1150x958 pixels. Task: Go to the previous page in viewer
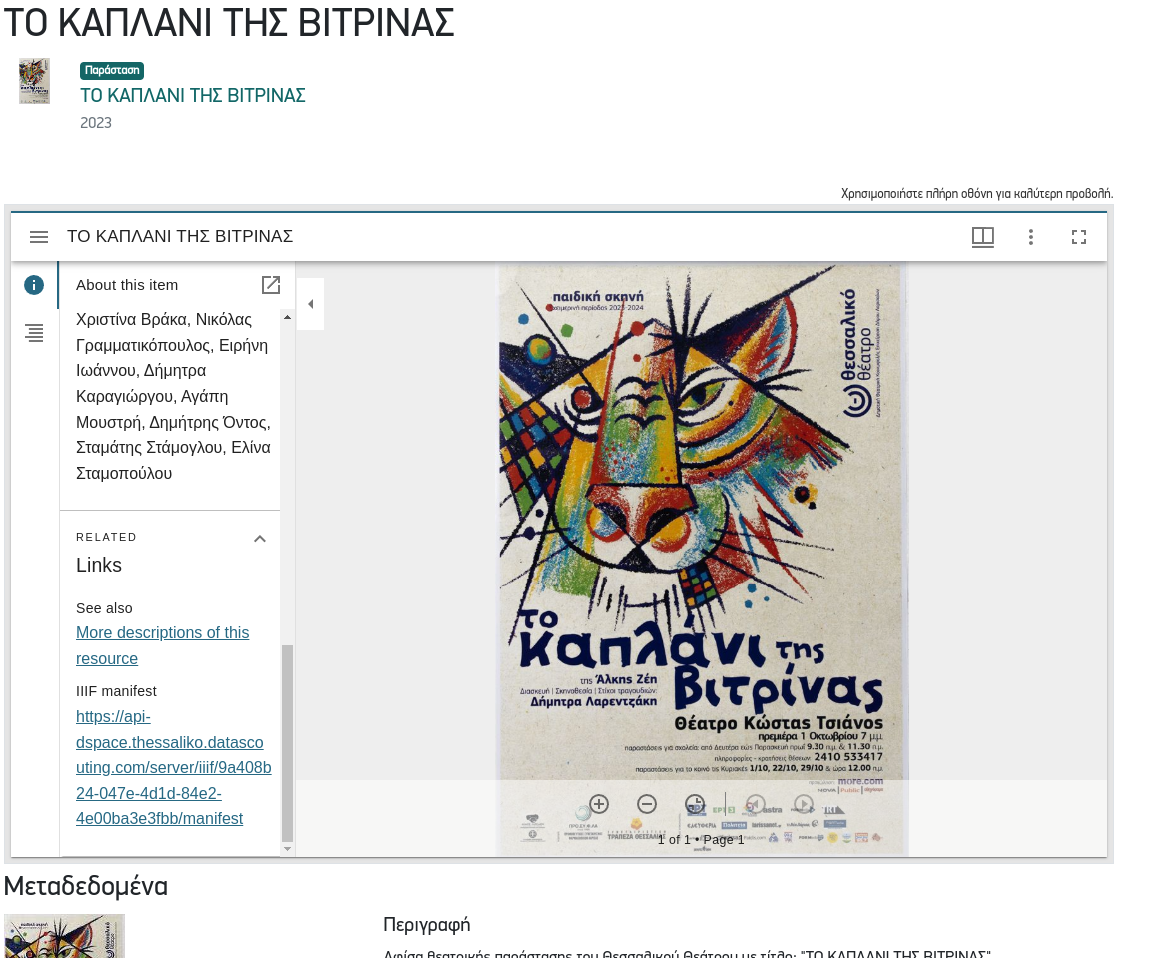tap(756, 804)
